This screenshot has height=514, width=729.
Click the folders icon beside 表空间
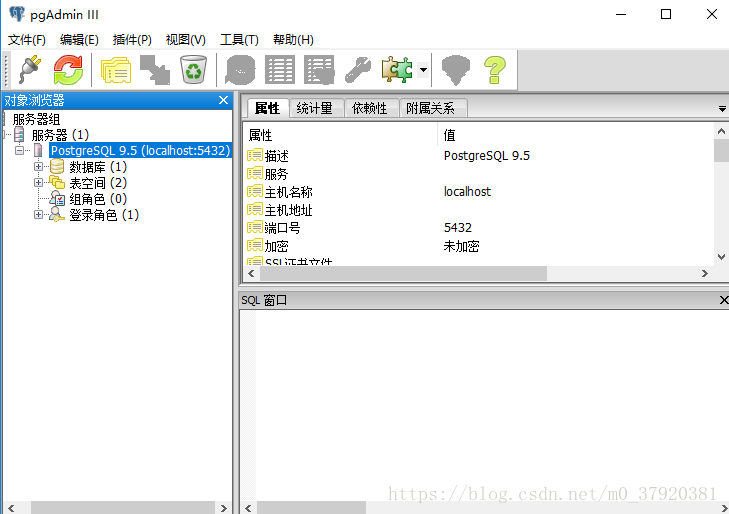pyautogui.click(x=57, y=183)
